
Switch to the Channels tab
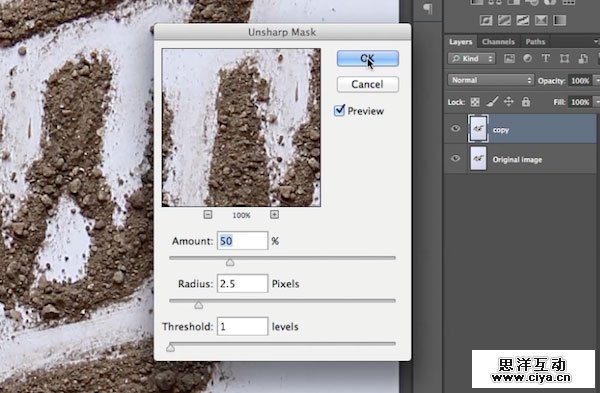(x=498, y=42)
